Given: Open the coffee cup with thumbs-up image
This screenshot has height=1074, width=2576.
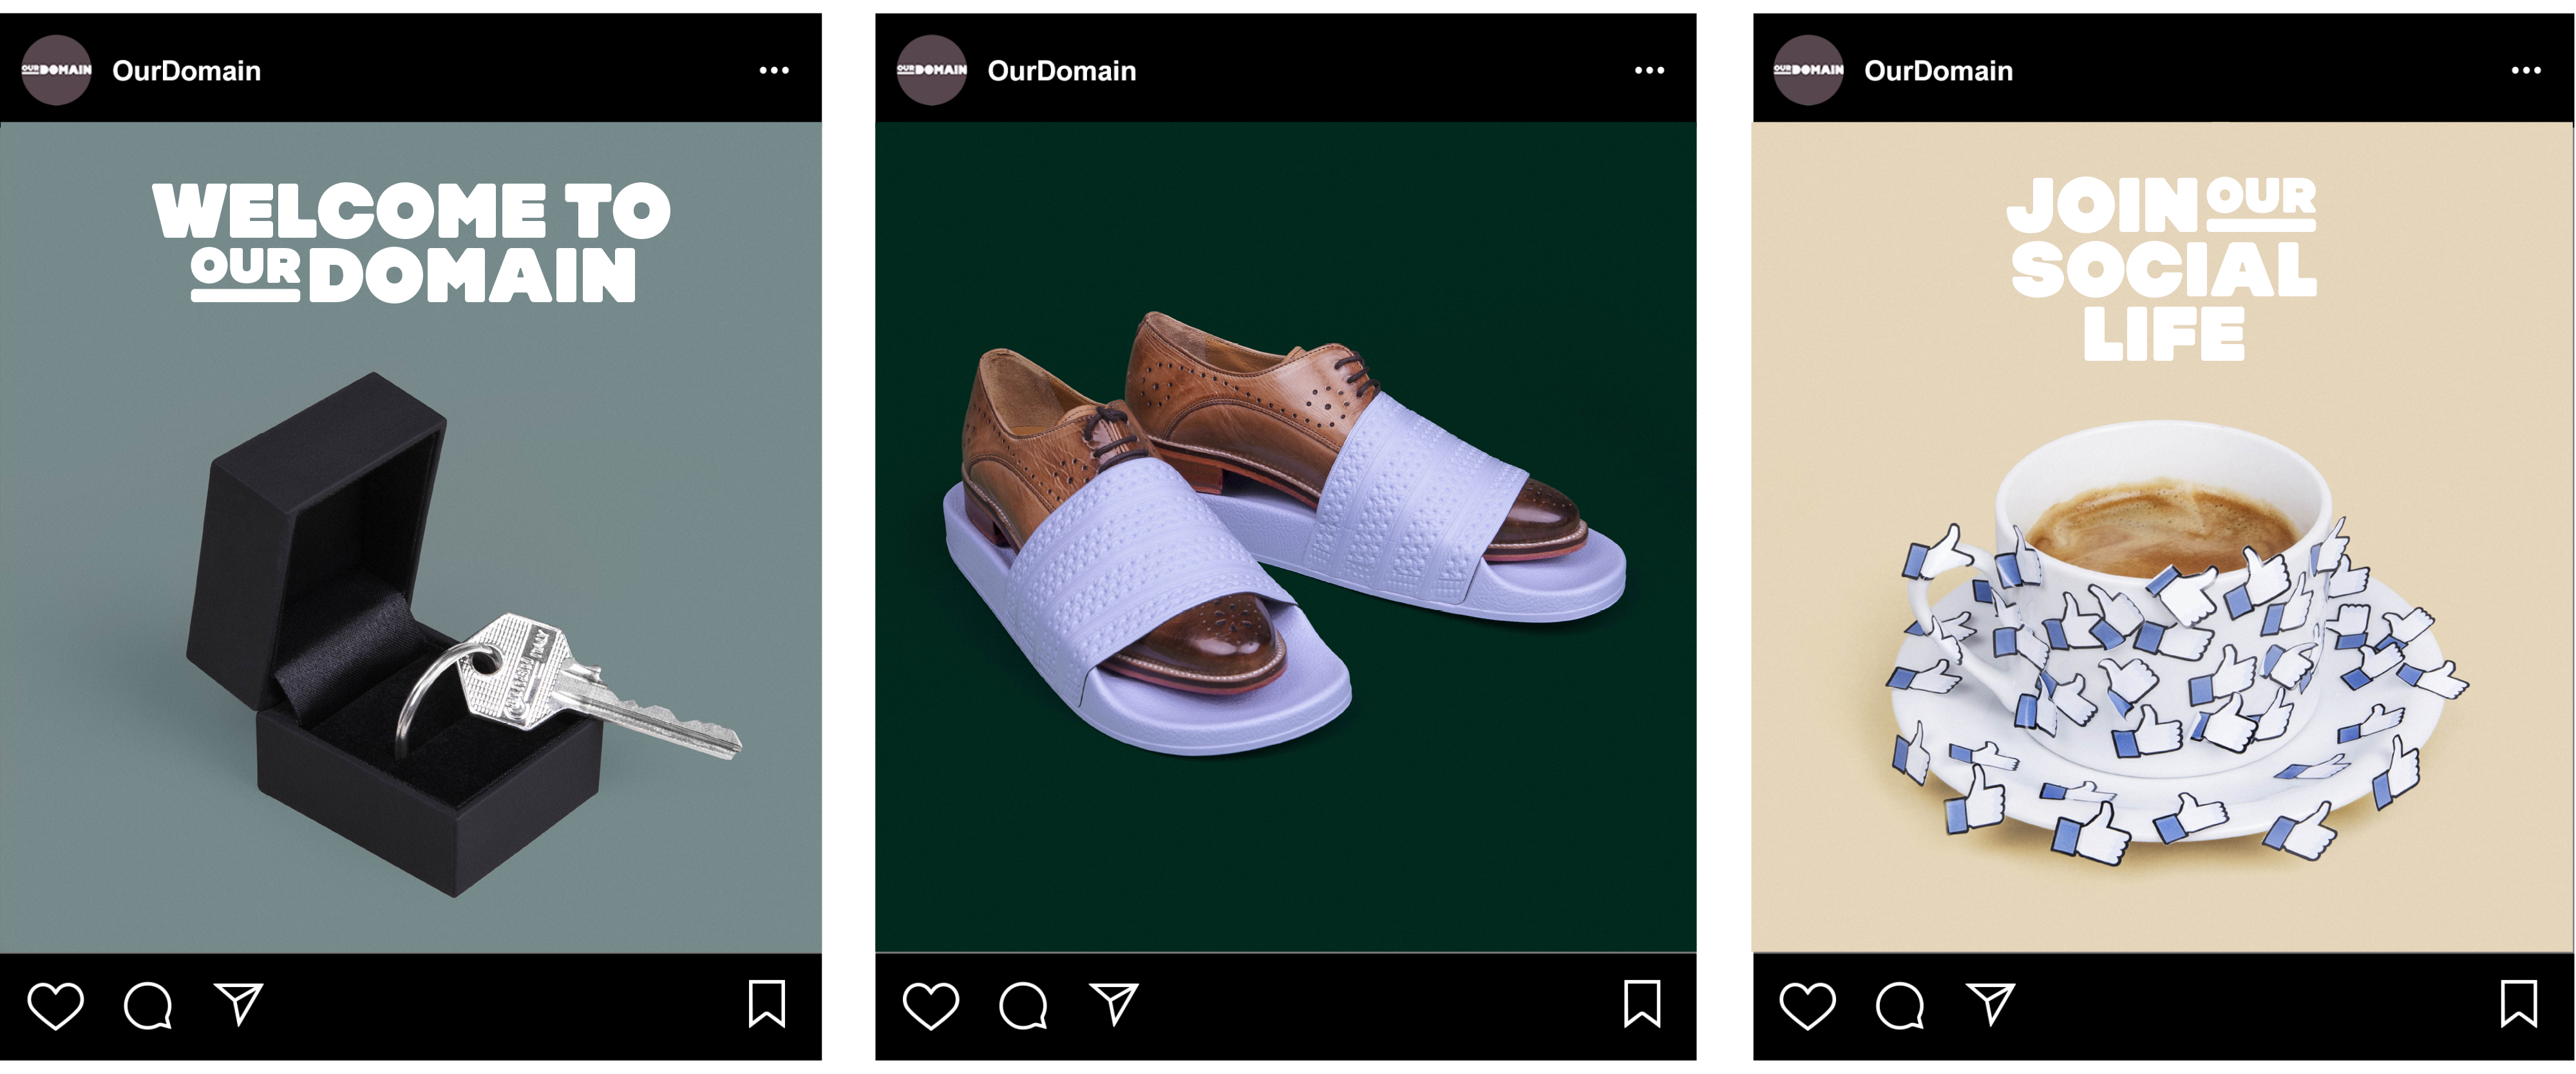Looking at the screenshot, I should [2164, 537].
